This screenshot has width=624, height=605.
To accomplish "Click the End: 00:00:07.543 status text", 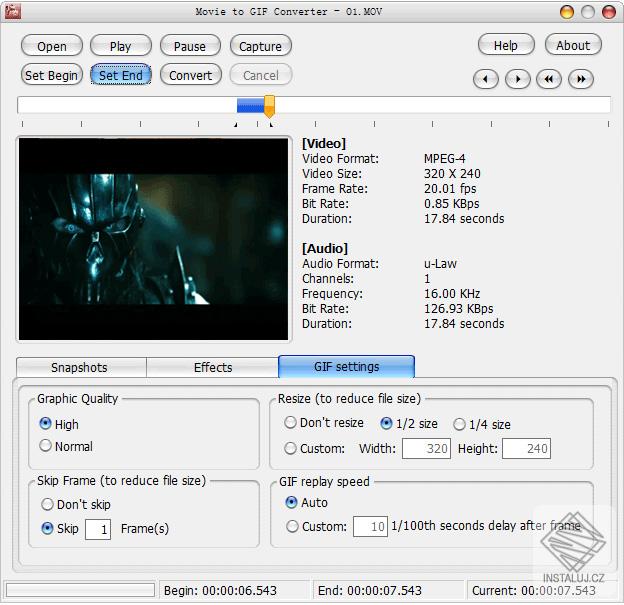I will pos(370,590).
